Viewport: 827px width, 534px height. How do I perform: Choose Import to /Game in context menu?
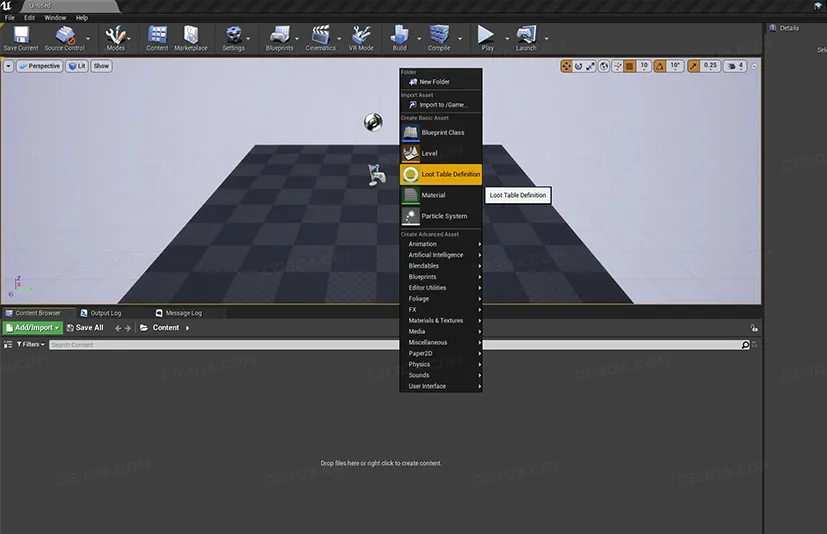coord(441,104)
